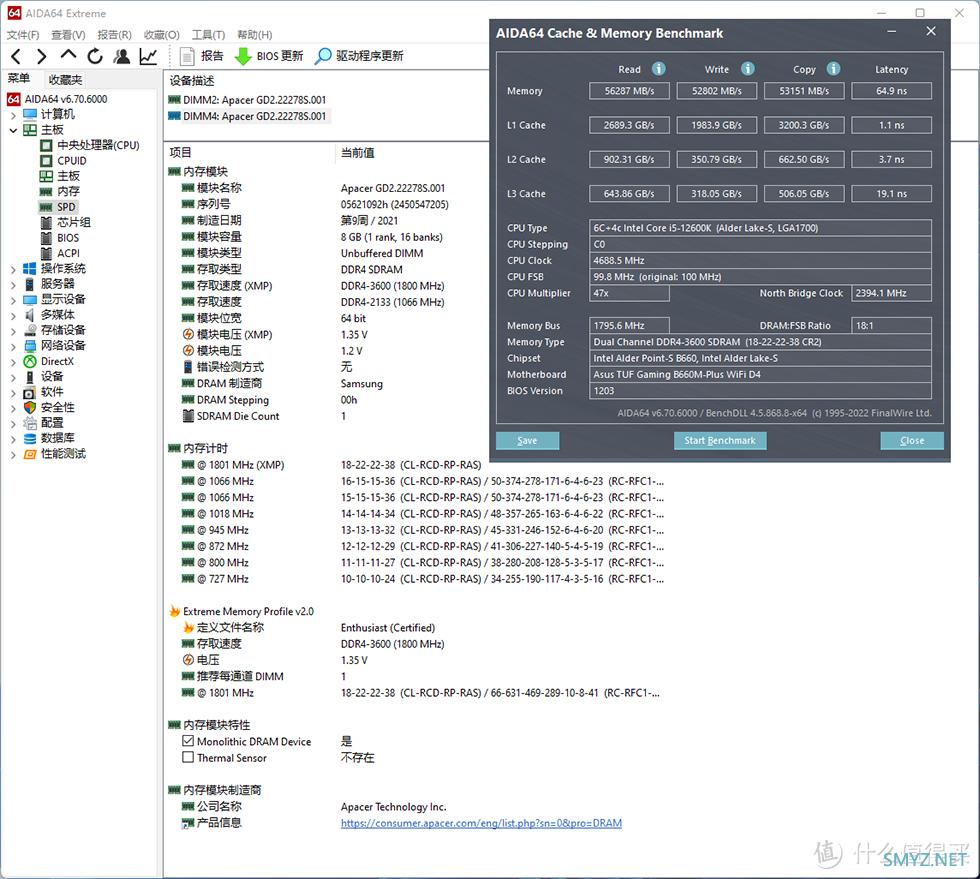Select the 内存 memory tree item
This screenshot has width=980, height=879.
[60, 191]
